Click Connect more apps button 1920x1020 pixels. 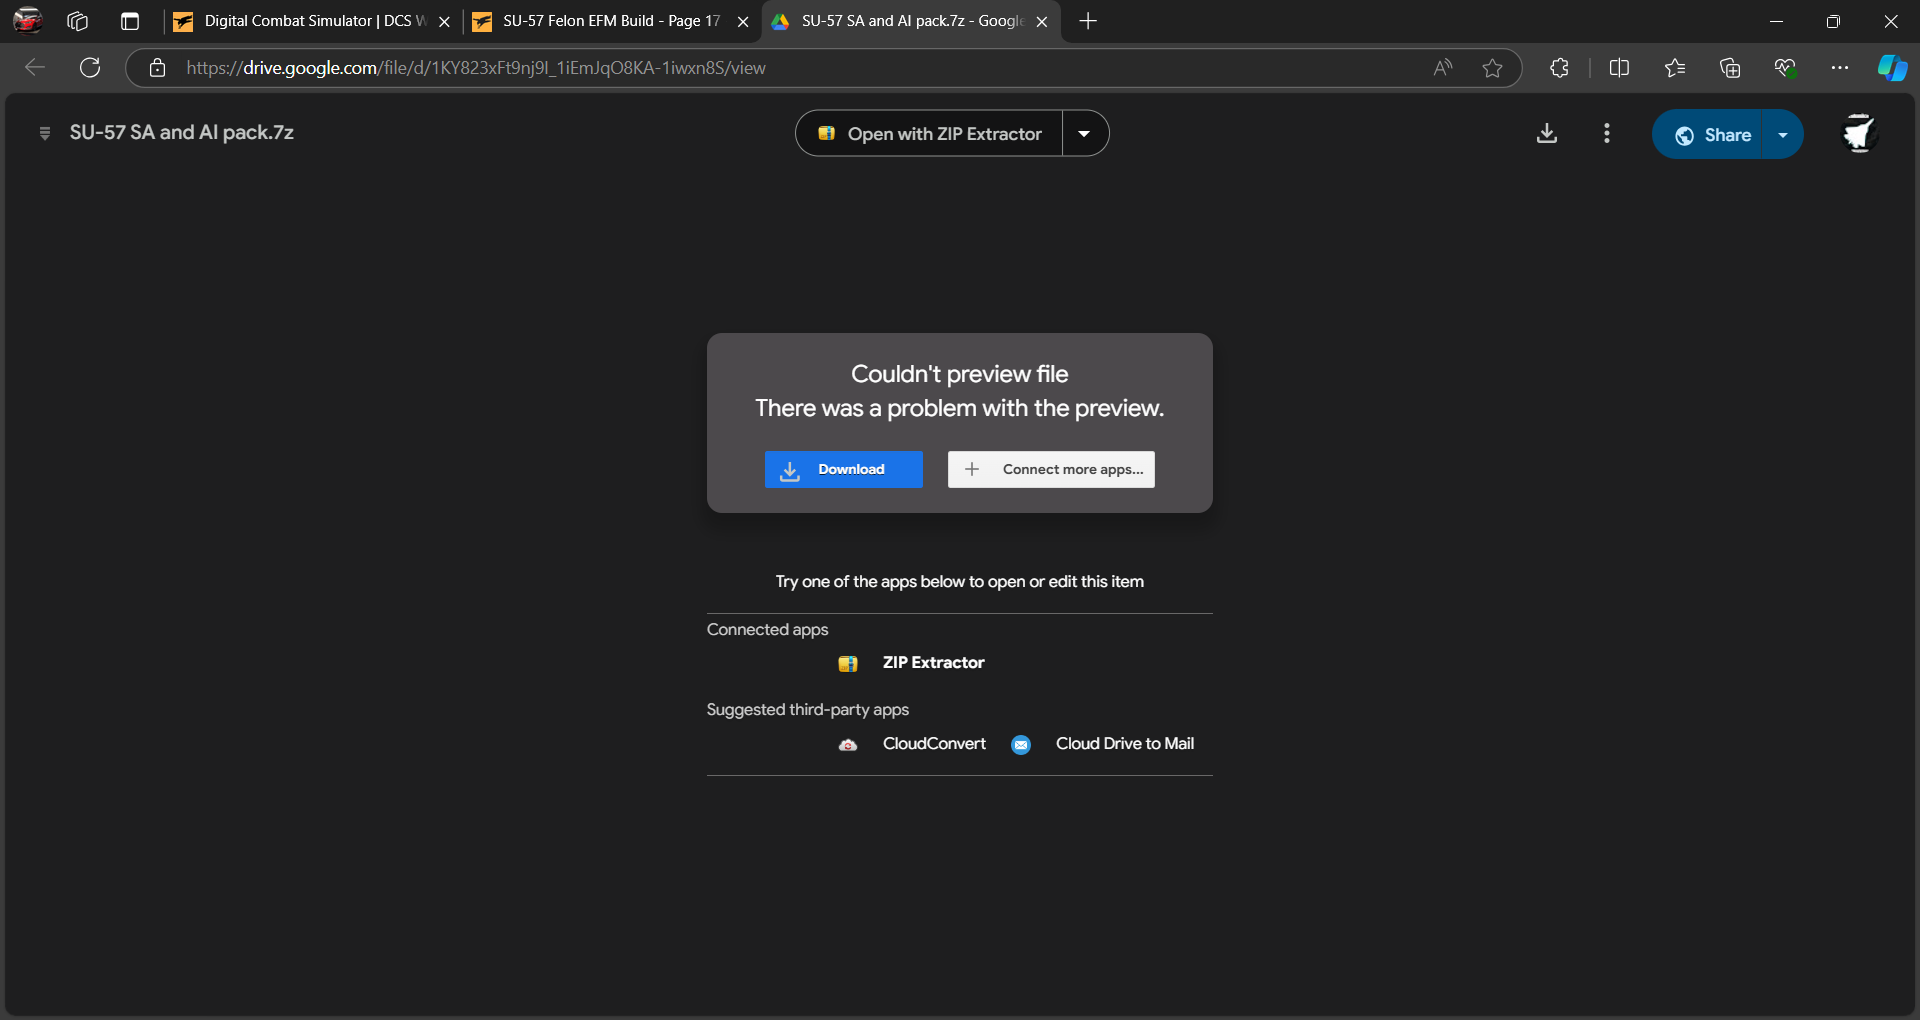1051,470
